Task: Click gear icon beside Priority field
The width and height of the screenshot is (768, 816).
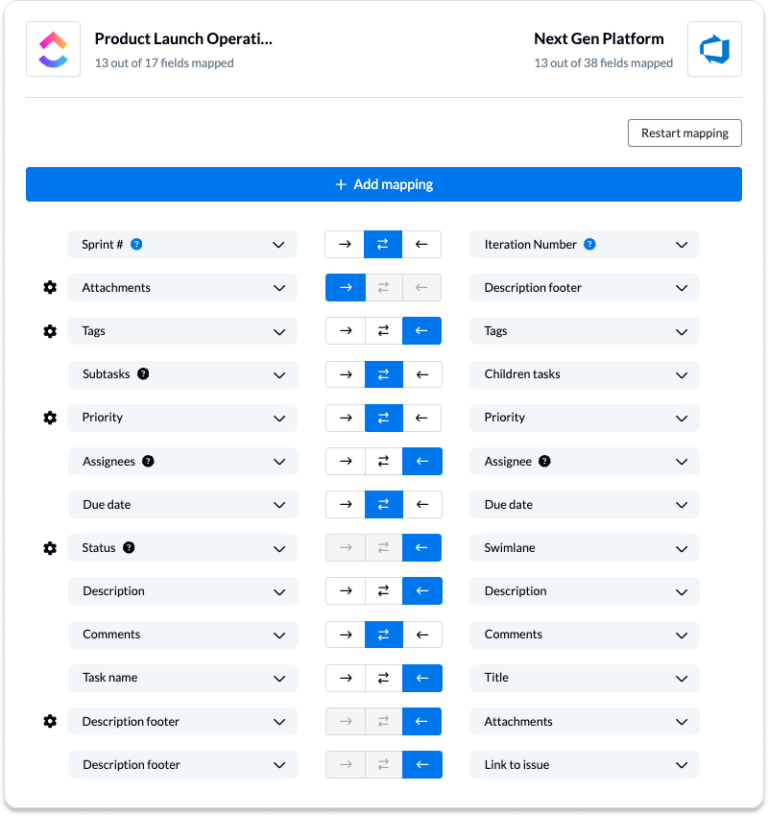Action: [x=50, y=418]
